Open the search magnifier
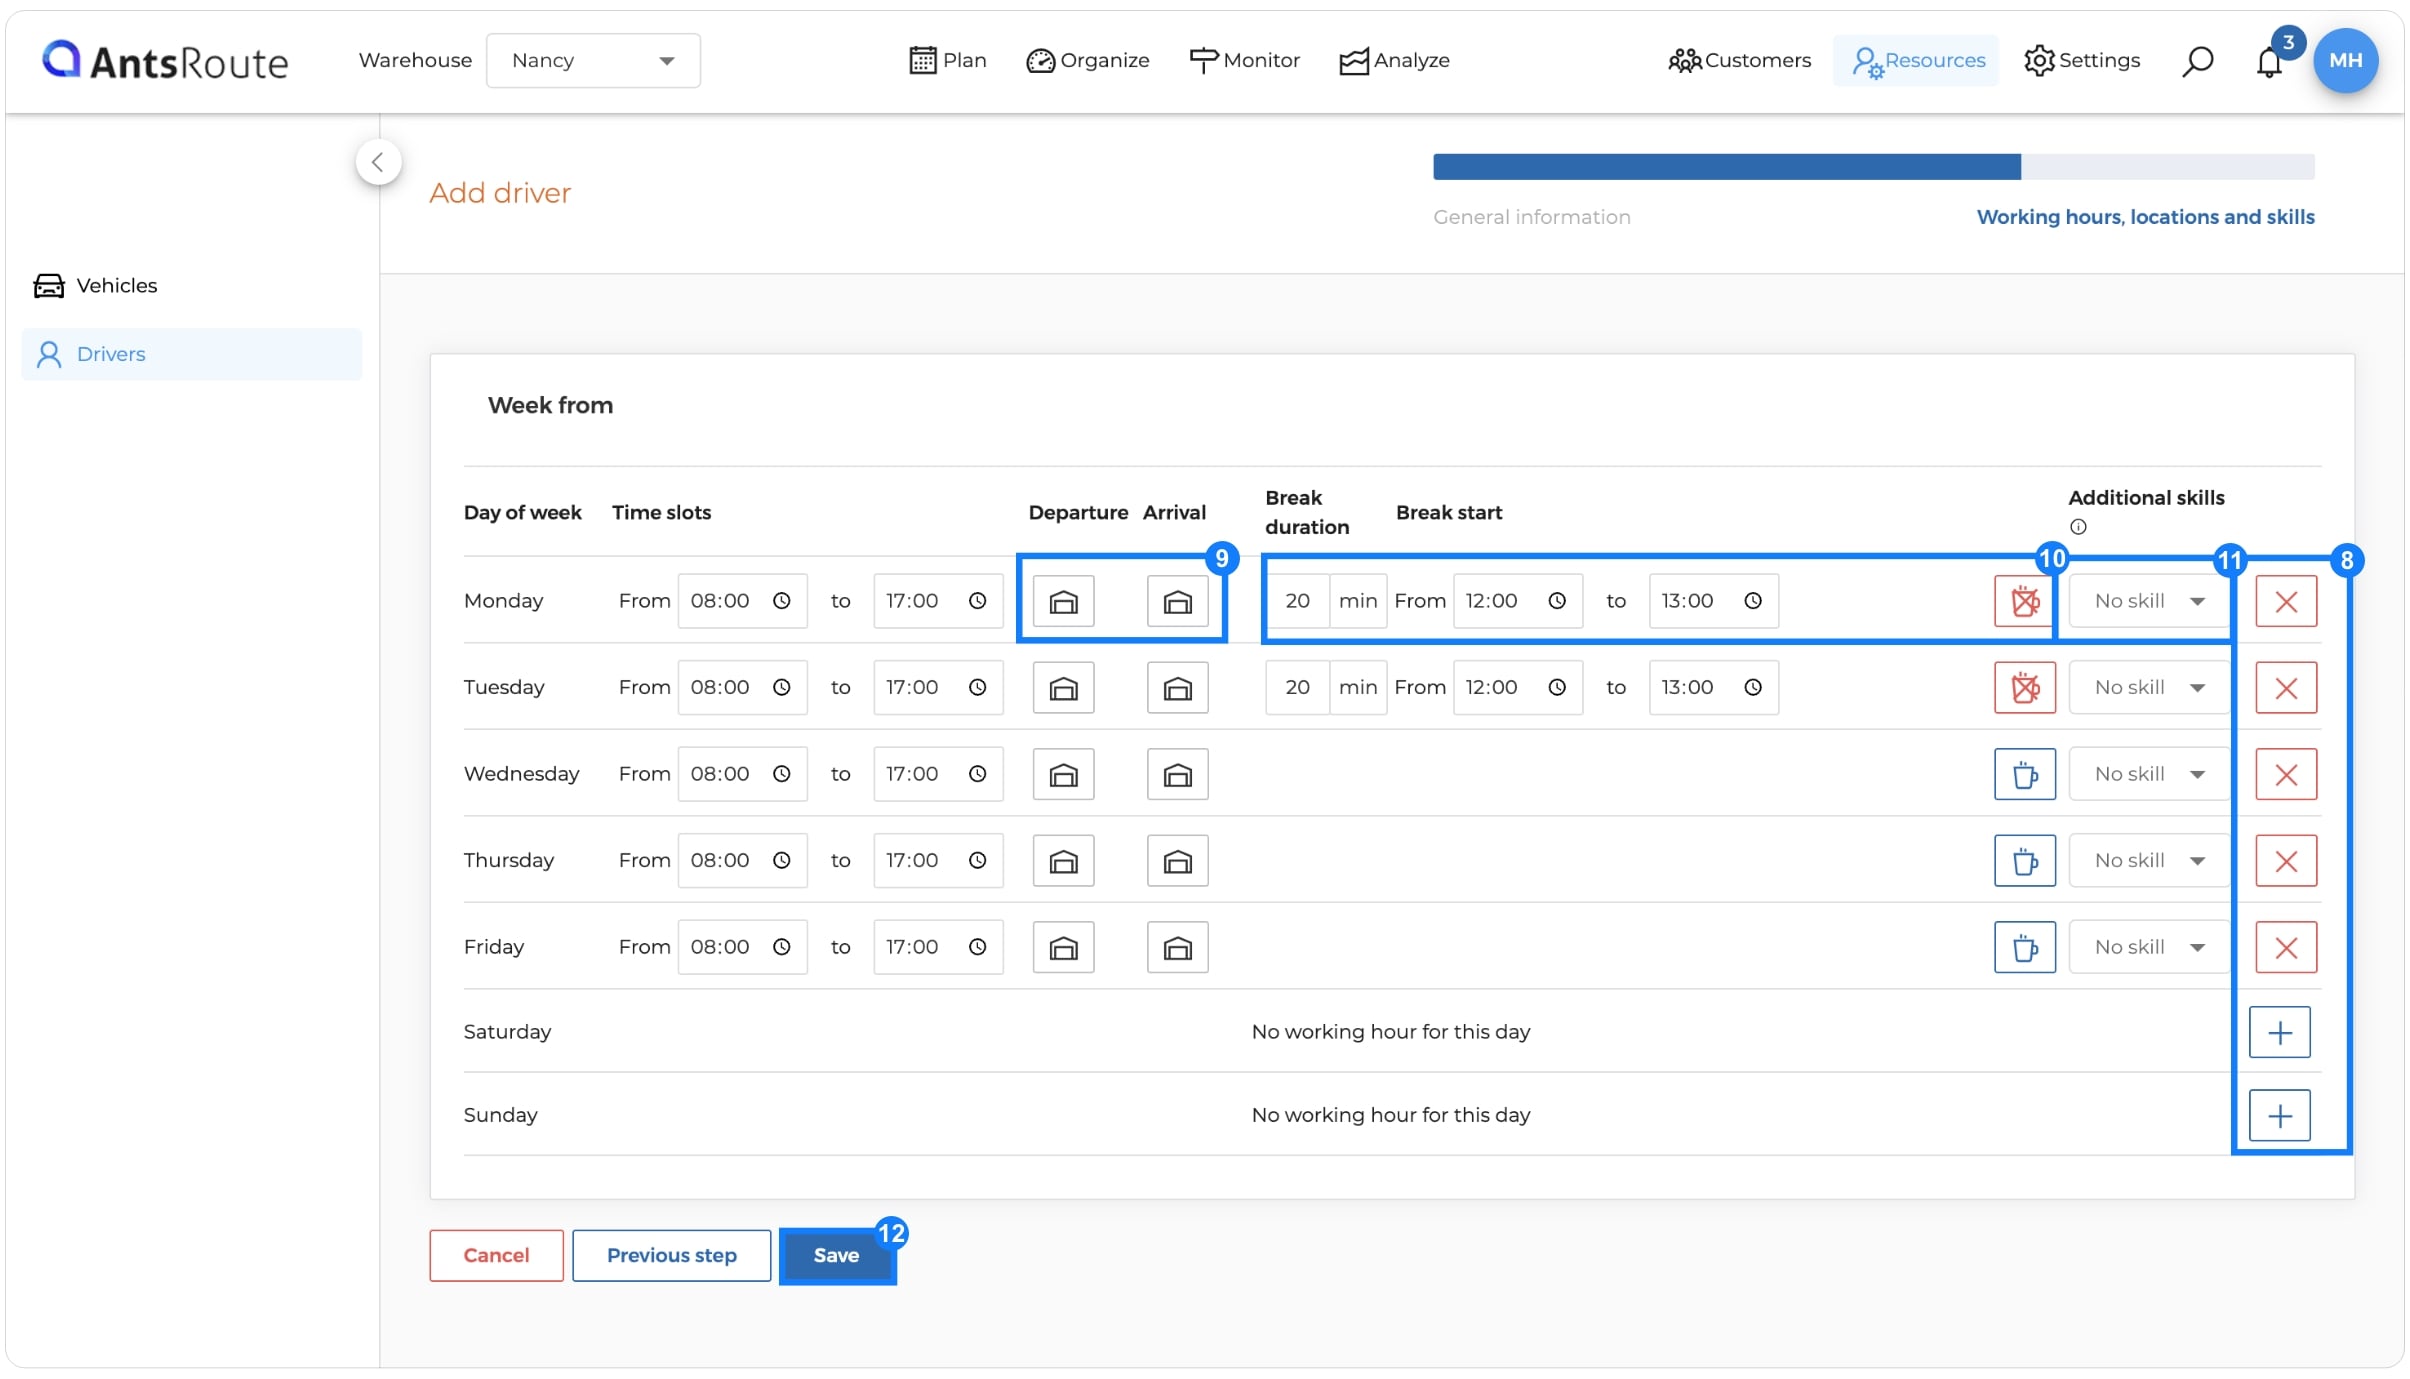Viewport: 2410px width, 1379px height. click(x=2197, y=61)
